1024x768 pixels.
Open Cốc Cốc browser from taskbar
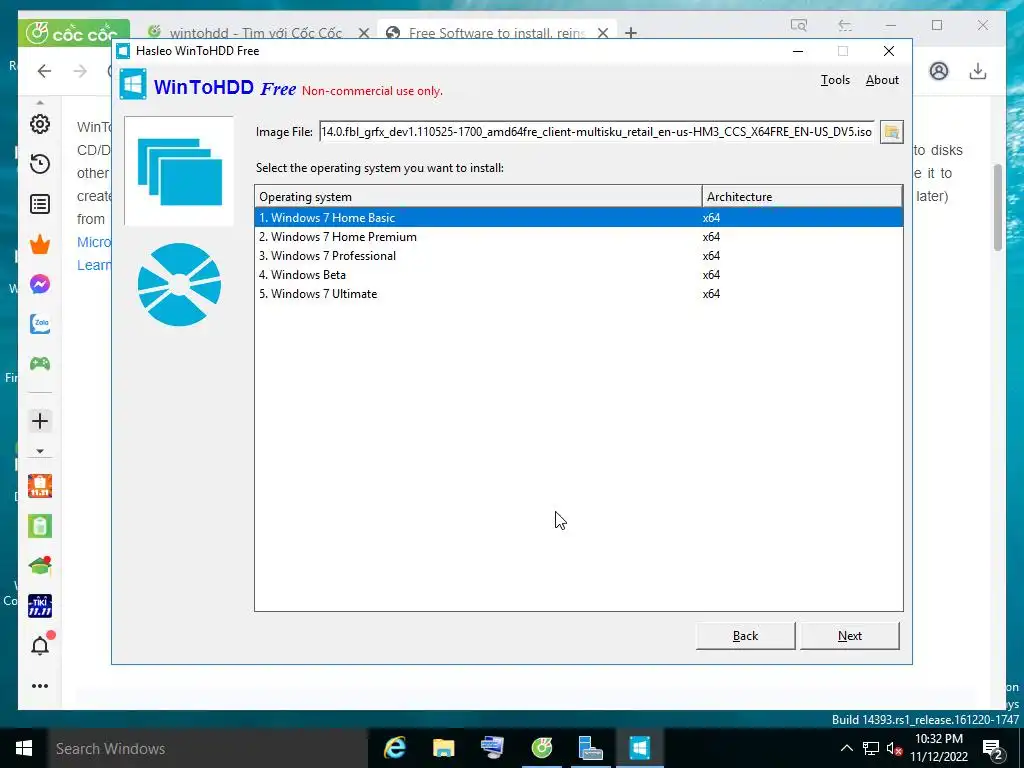pos(541,748)
